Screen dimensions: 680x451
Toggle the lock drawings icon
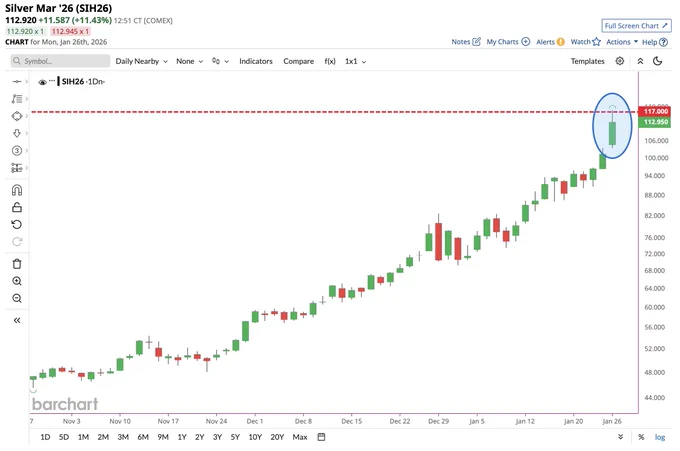pos(16,207)
